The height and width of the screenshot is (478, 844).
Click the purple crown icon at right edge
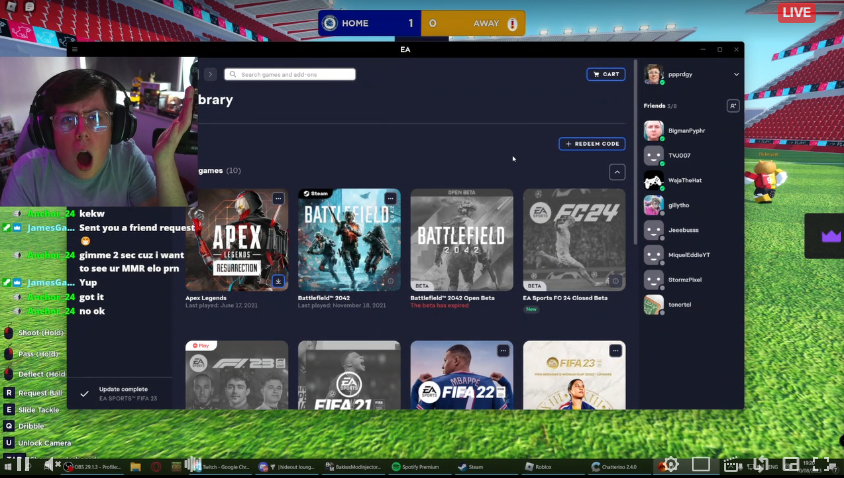(x=831, y=236)
